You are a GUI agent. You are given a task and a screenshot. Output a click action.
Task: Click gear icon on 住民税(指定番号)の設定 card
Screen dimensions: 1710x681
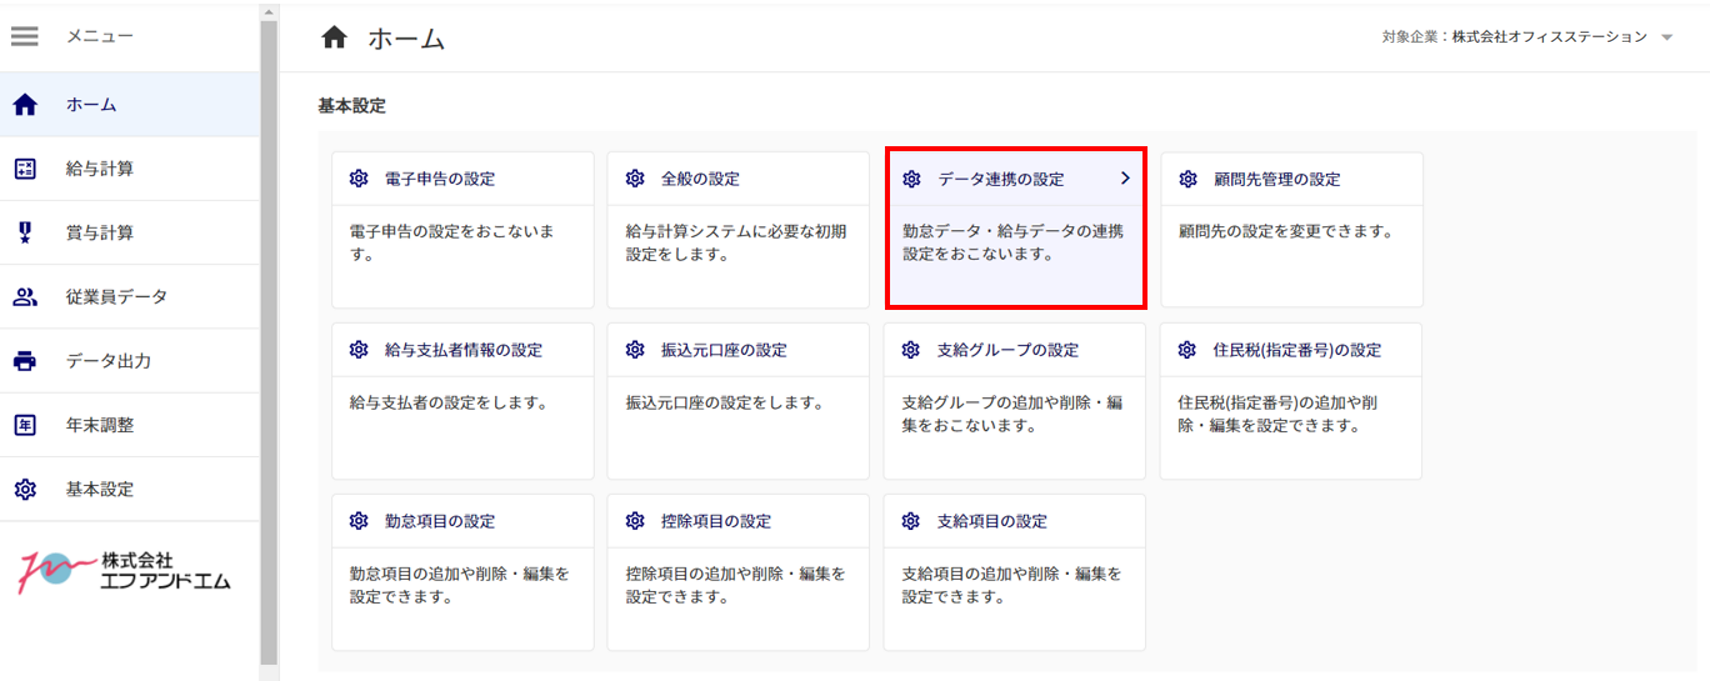pos(1187,350)
